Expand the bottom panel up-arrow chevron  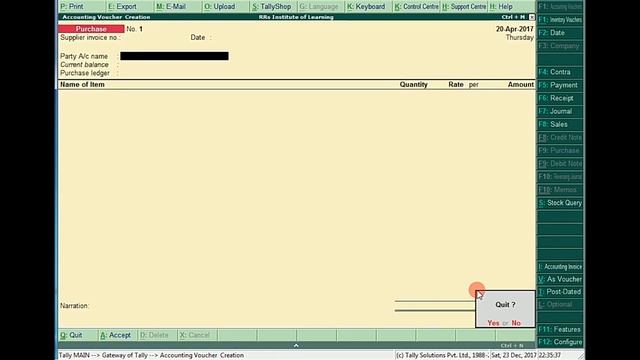296,345
